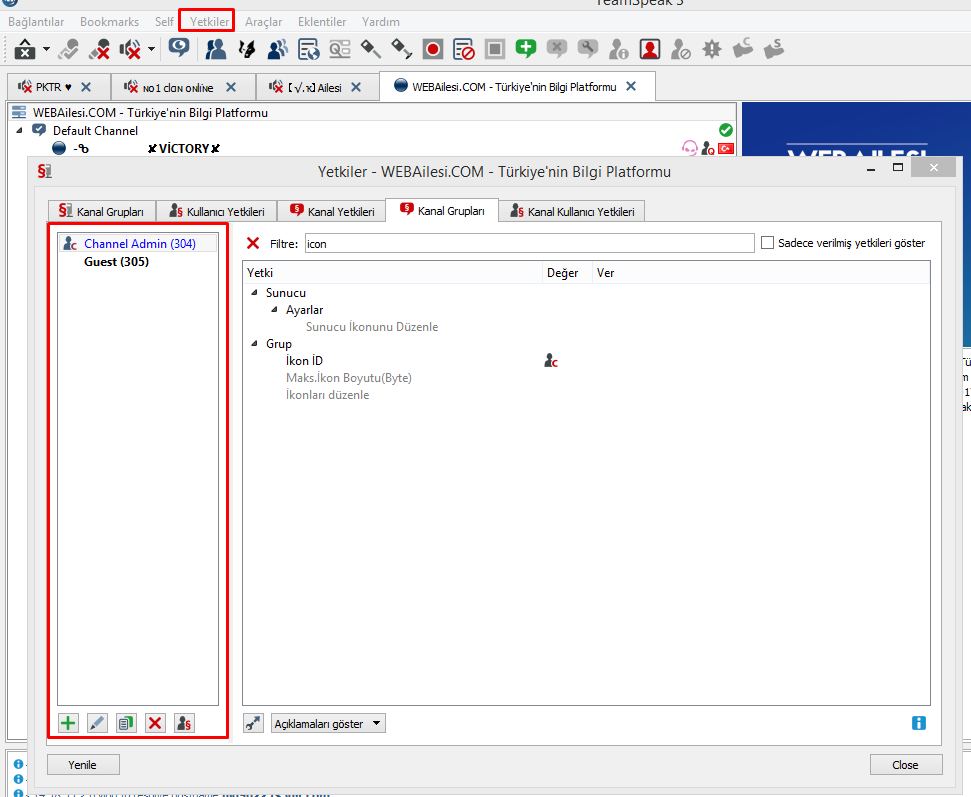Select VİCTORY user in channel tree
Image resolution: width=971 pixels, height=797 pixels.
[184, 149]
